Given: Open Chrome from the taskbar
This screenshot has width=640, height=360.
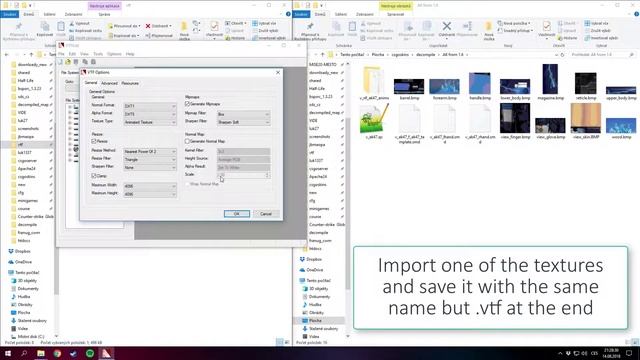Looking at the screenshot, I should (57, 353).
